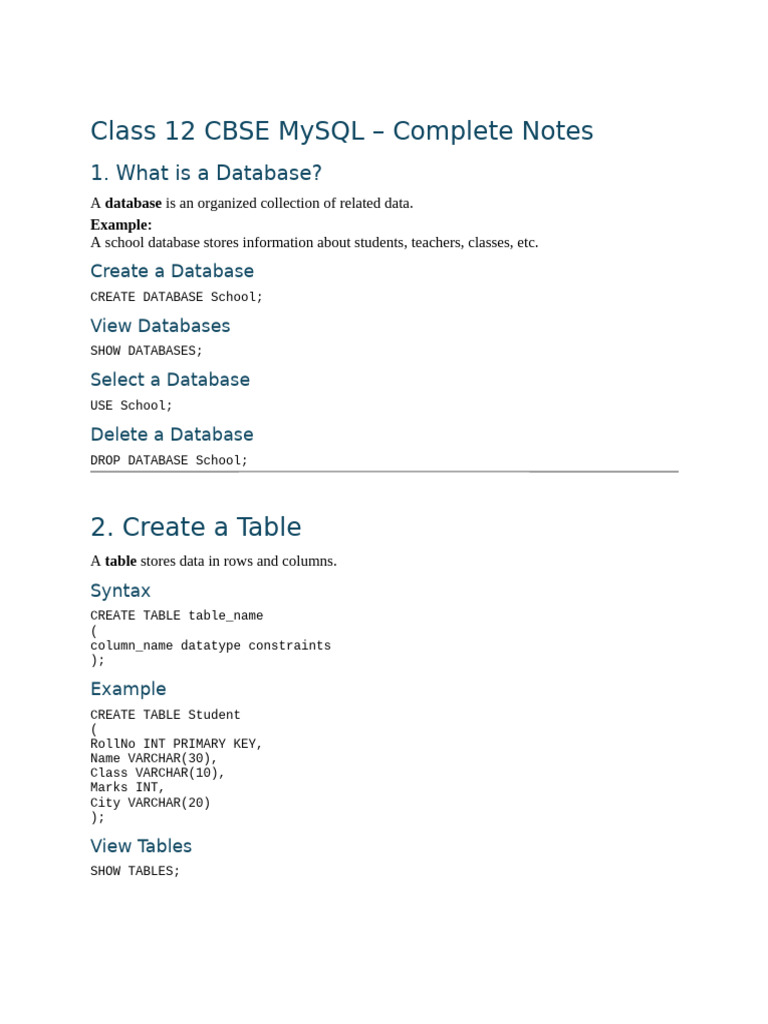Click the USE School; code line
The image size is (768, 1024).
point(131,406)
